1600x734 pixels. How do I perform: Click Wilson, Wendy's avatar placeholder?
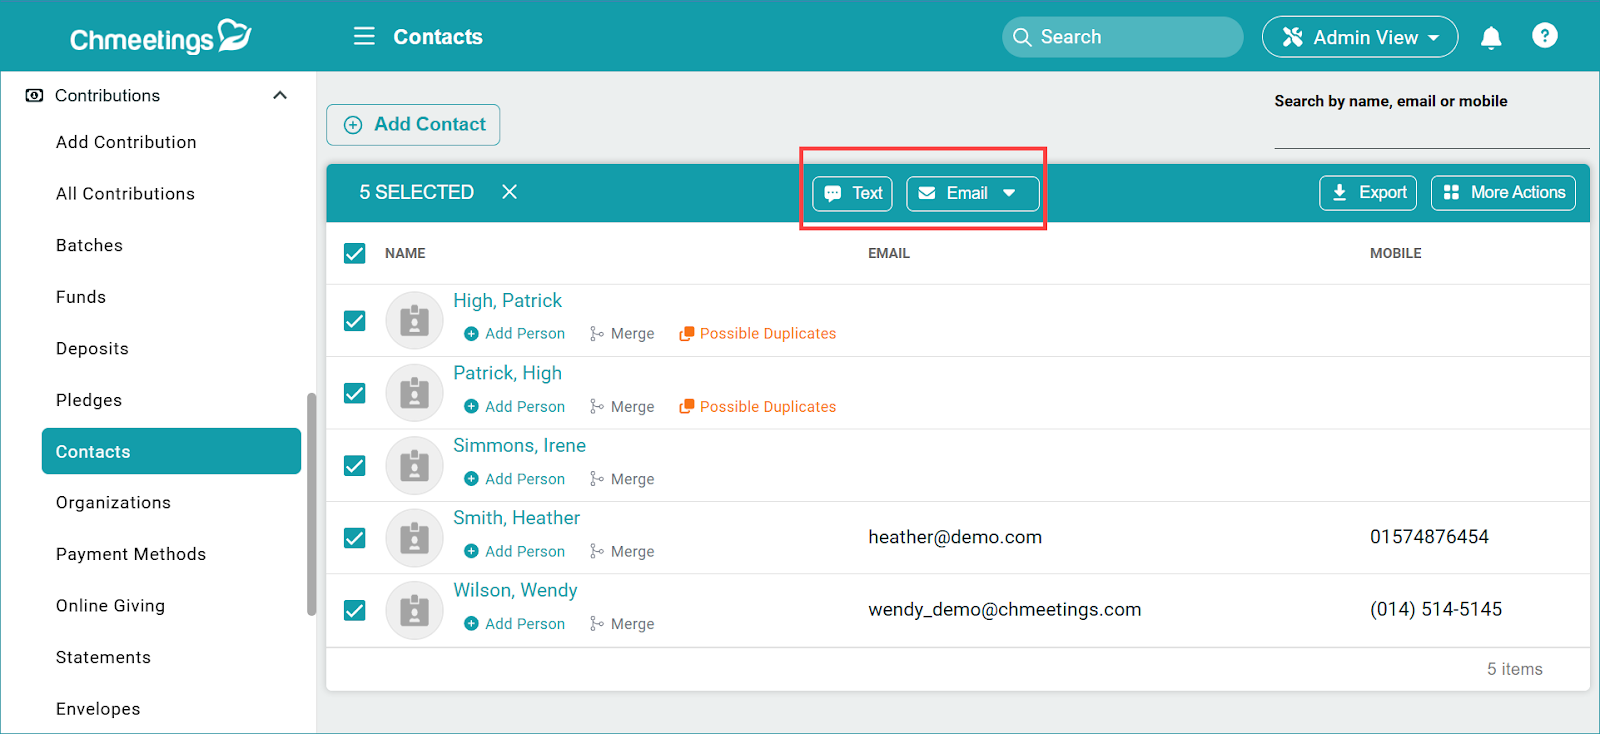click(x=414, y=610)
